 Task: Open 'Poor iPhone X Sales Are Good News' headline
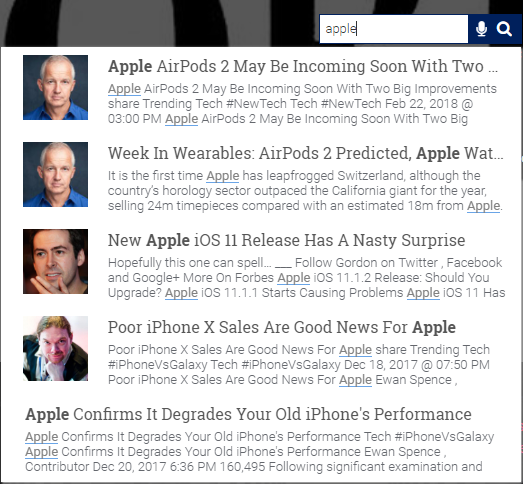282,327
